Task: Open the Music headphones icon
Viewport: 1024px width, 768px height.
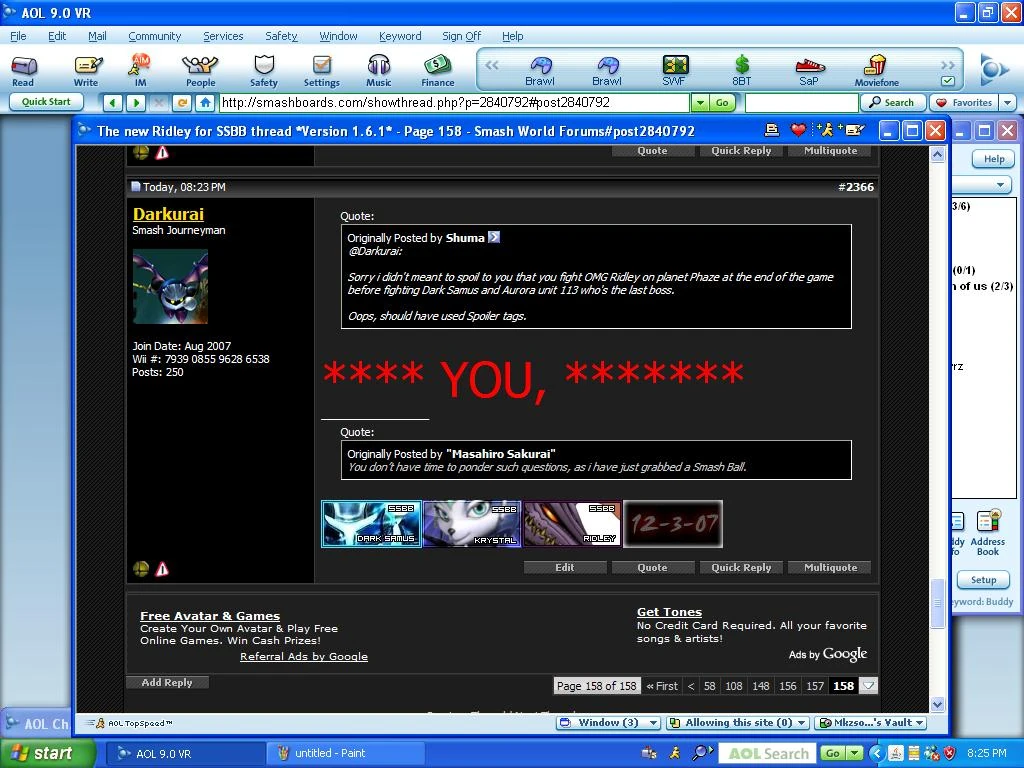Action: [379, 71]
